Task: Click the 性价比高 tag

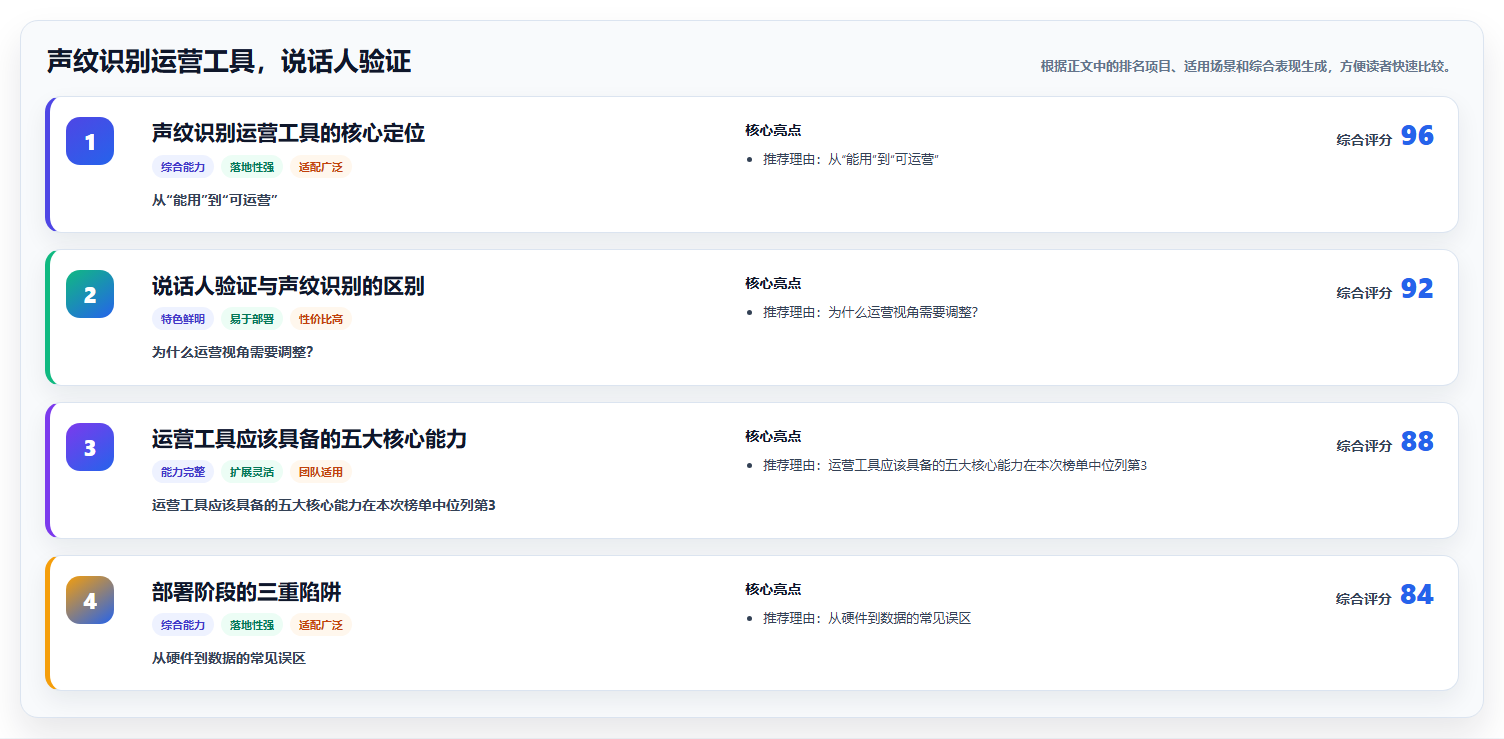Action: pyautogui.click(x=321, y=319)
